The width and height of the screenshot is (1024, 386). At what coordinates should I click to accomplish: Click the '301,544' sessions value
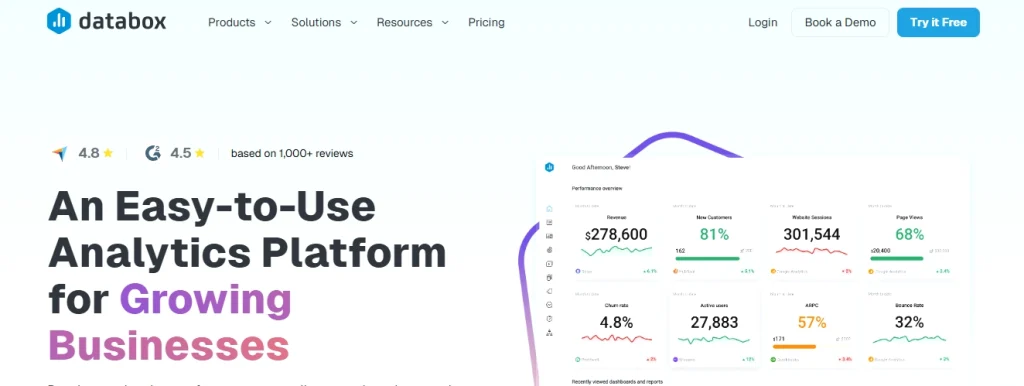point(811,234)
